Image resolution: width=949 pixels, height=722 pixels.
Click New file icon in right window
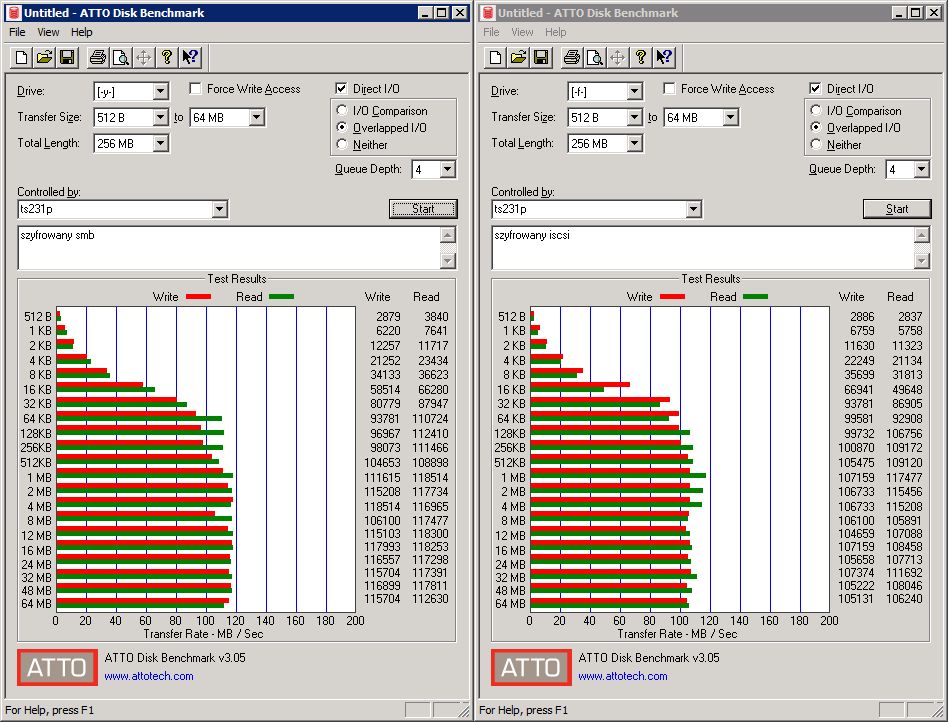(x=495, y=57)
